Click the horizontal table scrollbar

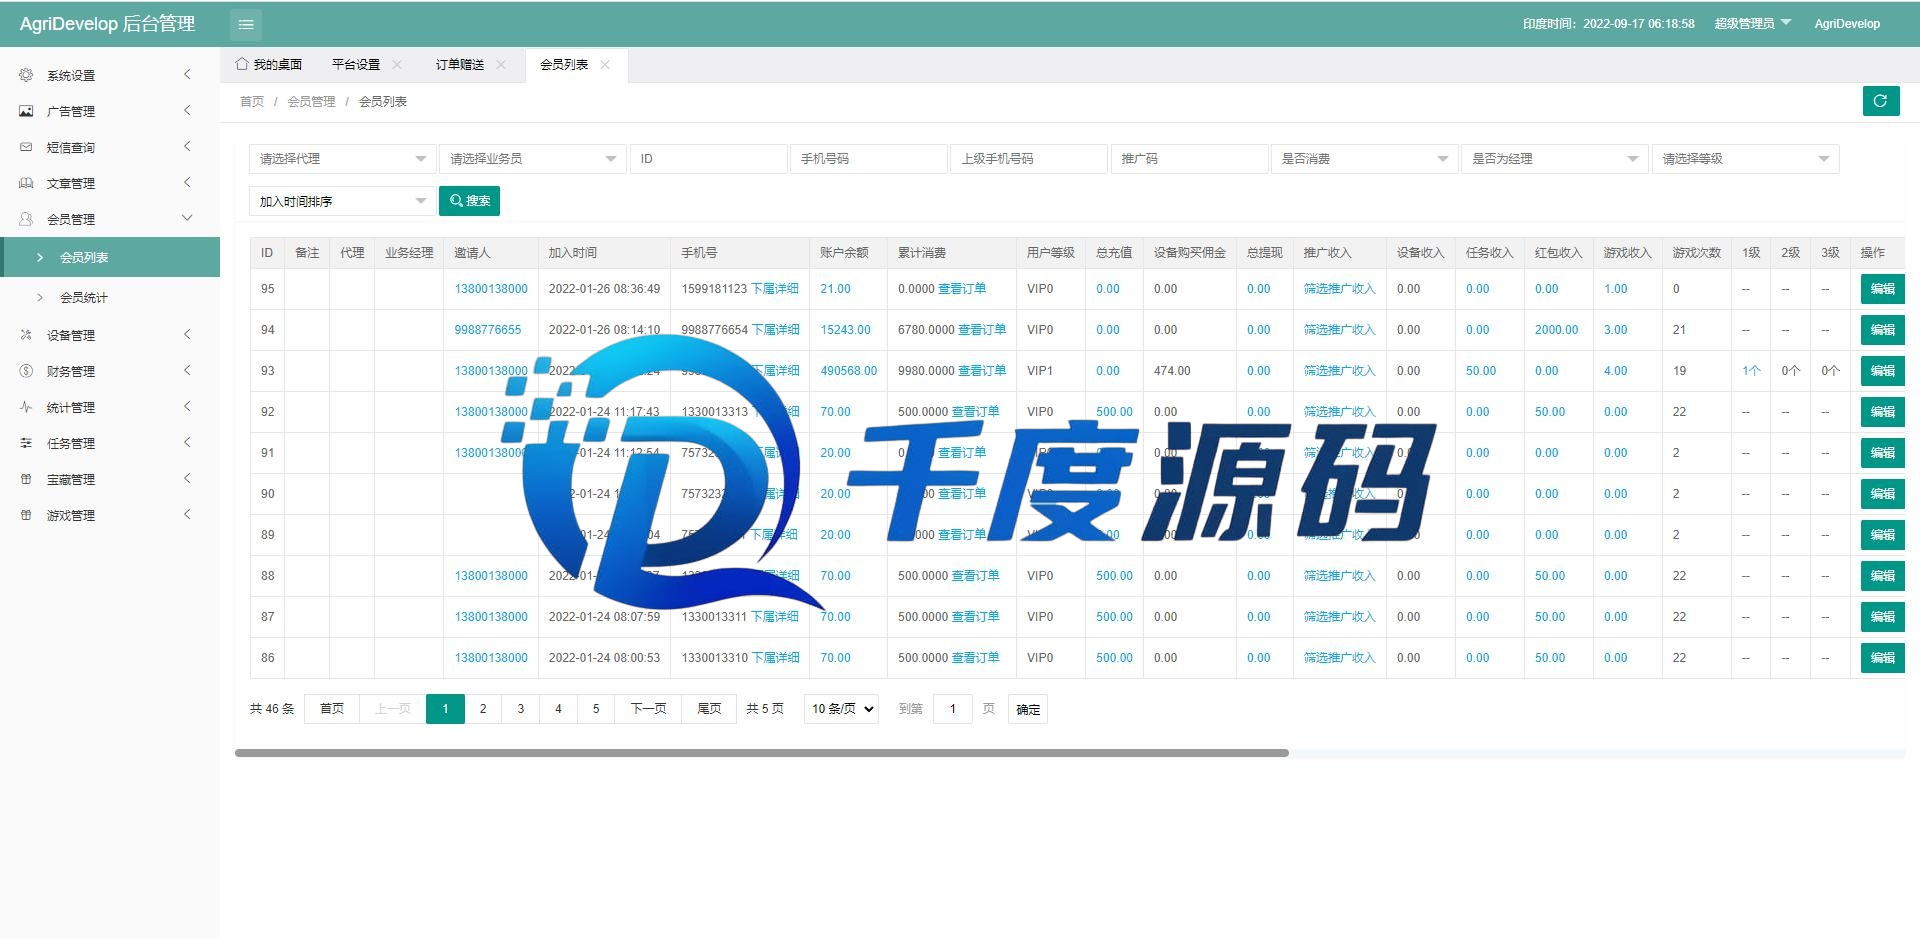tap(762, 753)
